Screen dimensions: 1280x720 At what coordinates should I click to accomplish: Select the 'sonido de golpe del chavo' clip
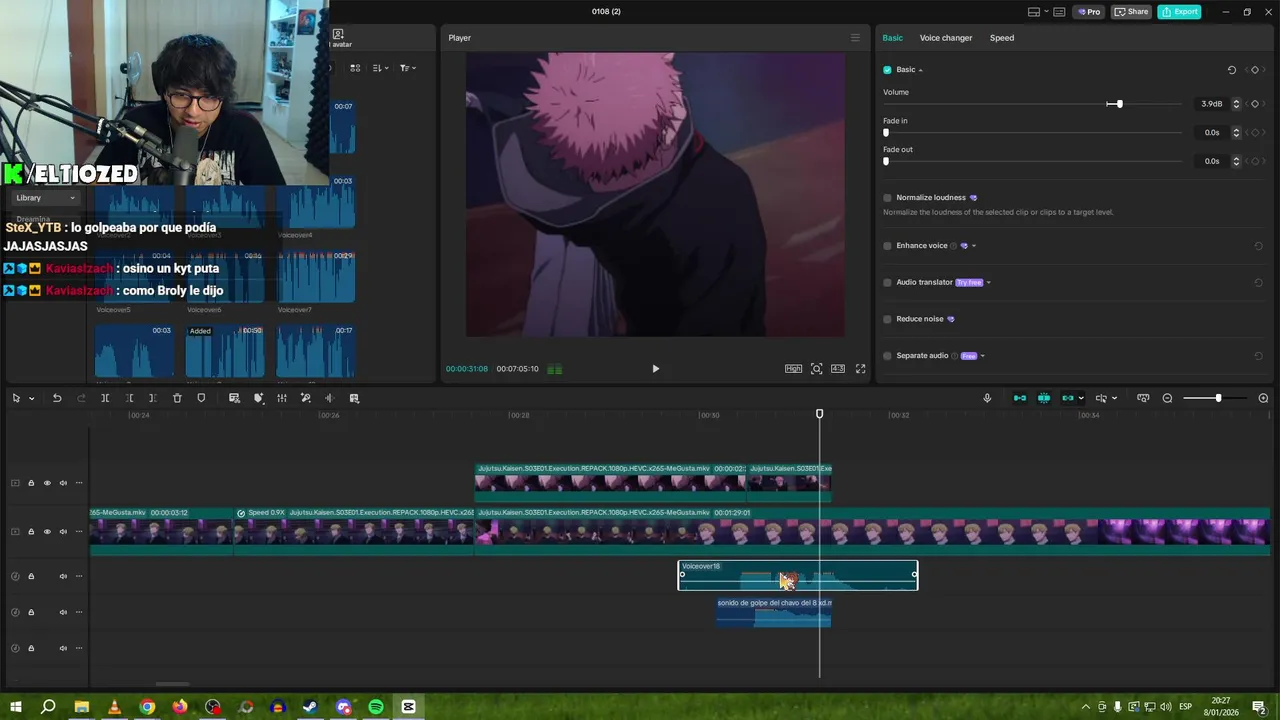pos(773,612)
